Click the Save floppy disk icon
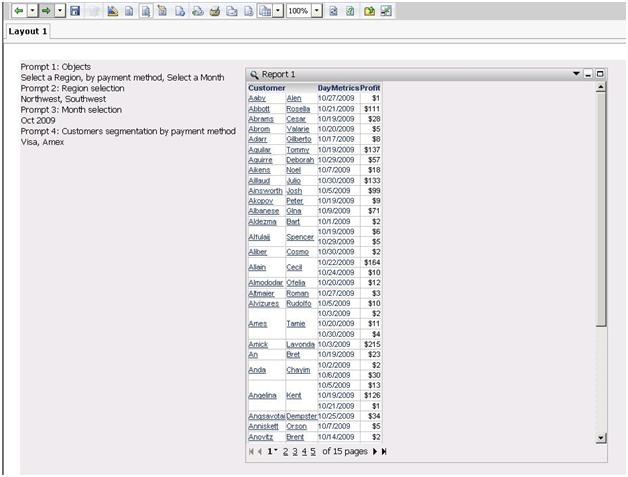 point(75,10)
